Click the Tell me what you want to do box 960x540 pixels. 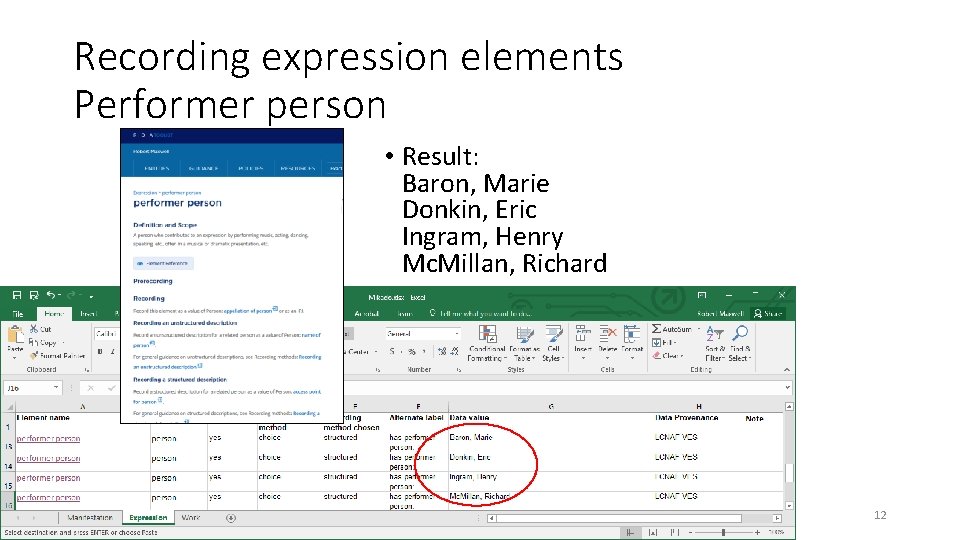pos(481,313)
